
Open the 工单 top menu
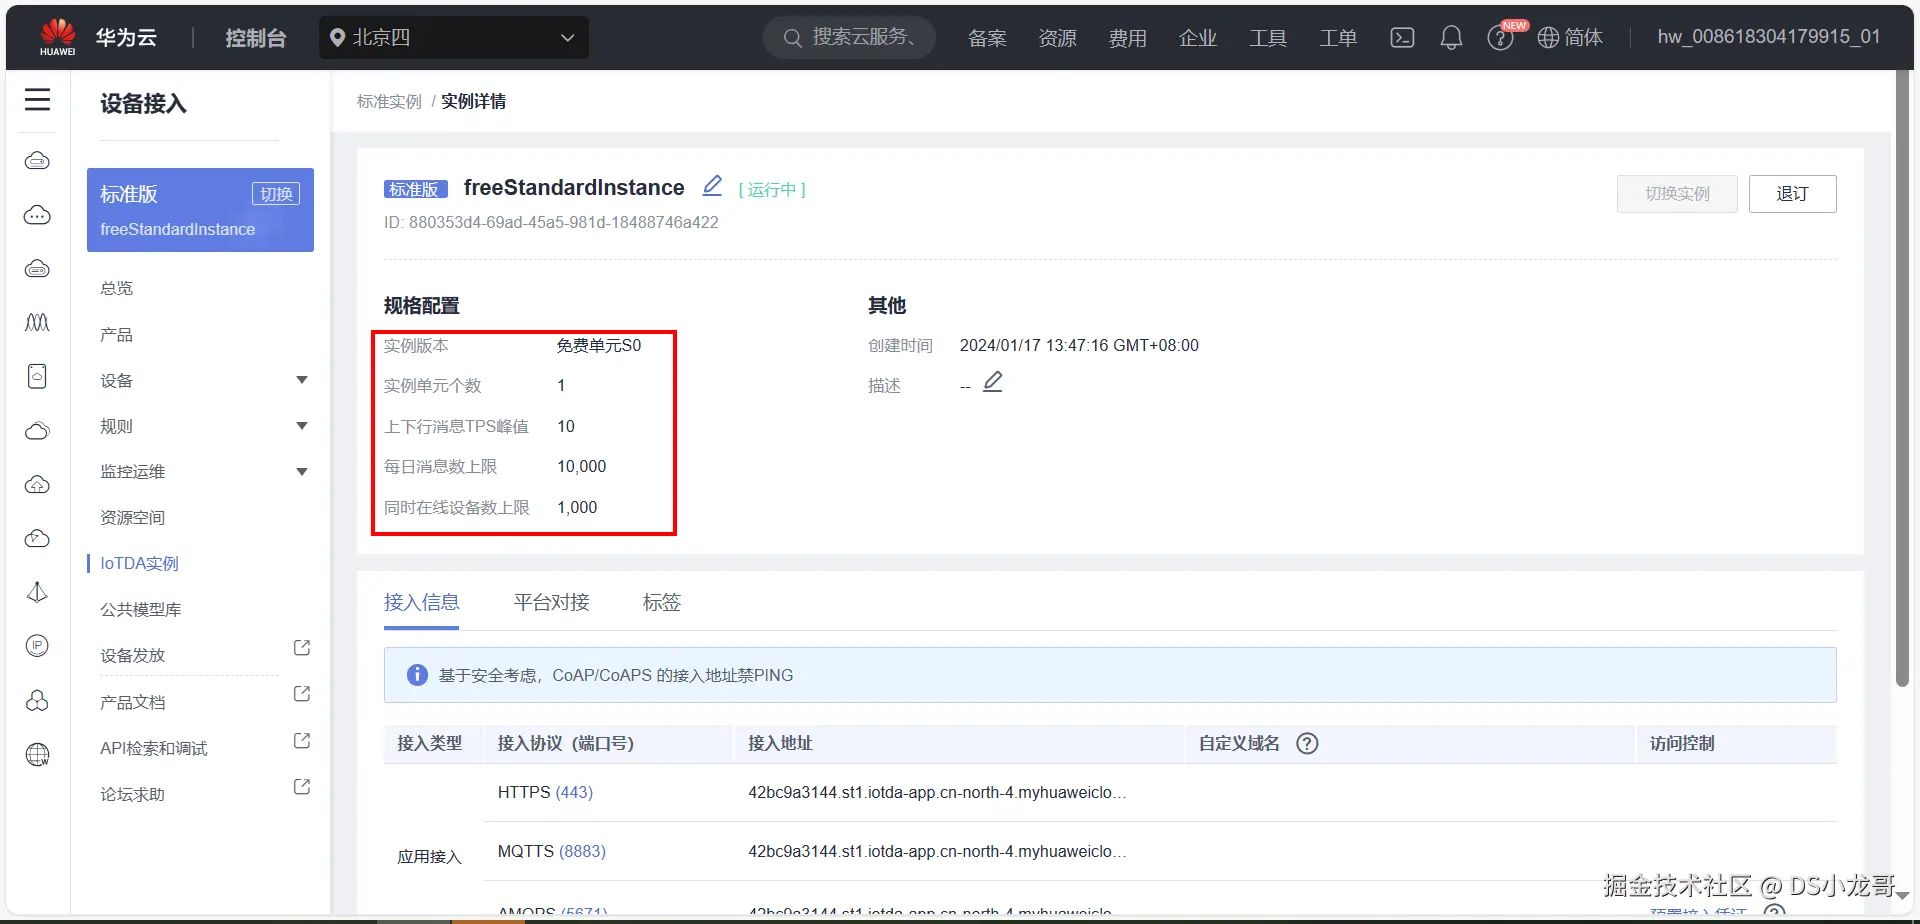[1337, 38]
